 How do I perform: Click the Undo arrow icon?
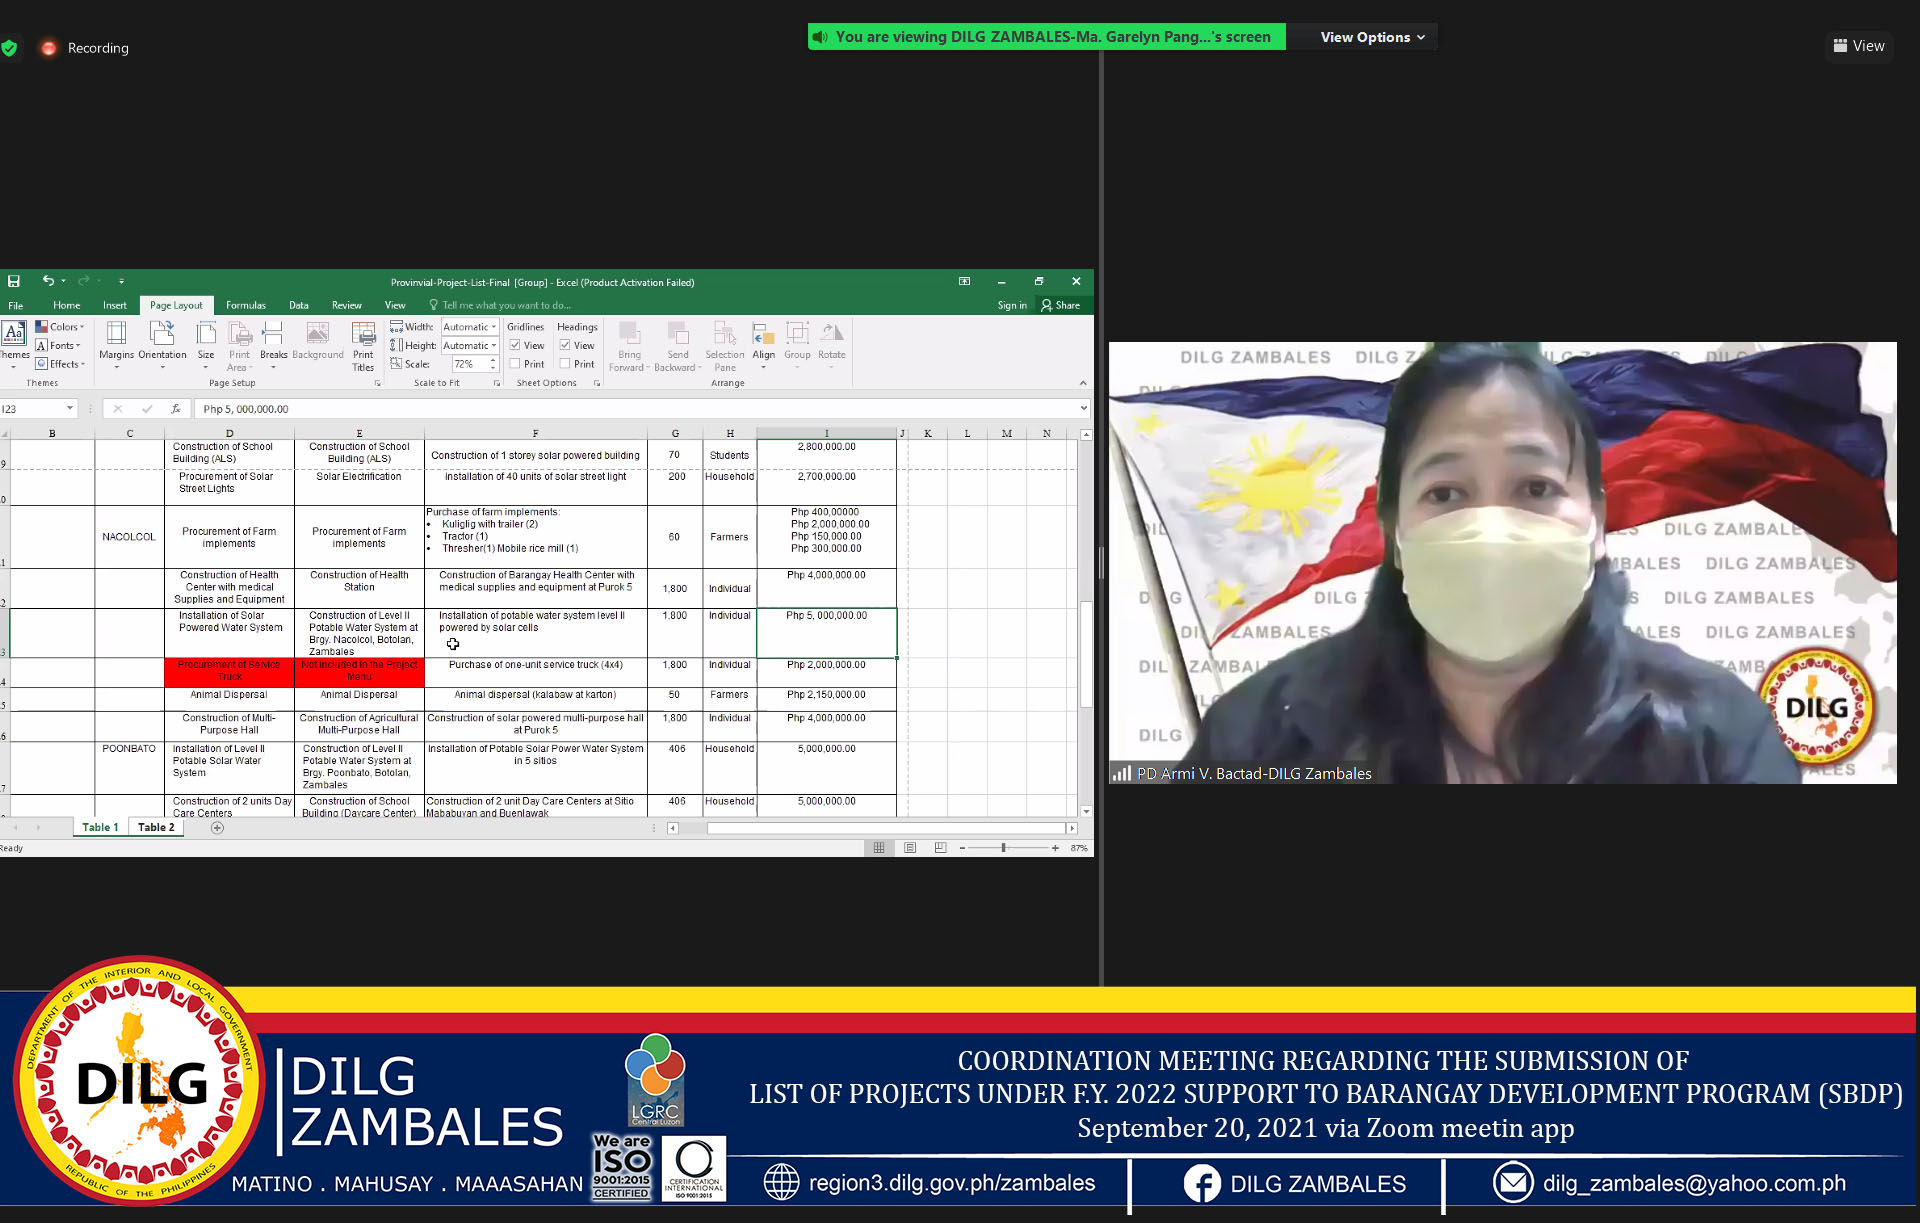click(48, 281)
